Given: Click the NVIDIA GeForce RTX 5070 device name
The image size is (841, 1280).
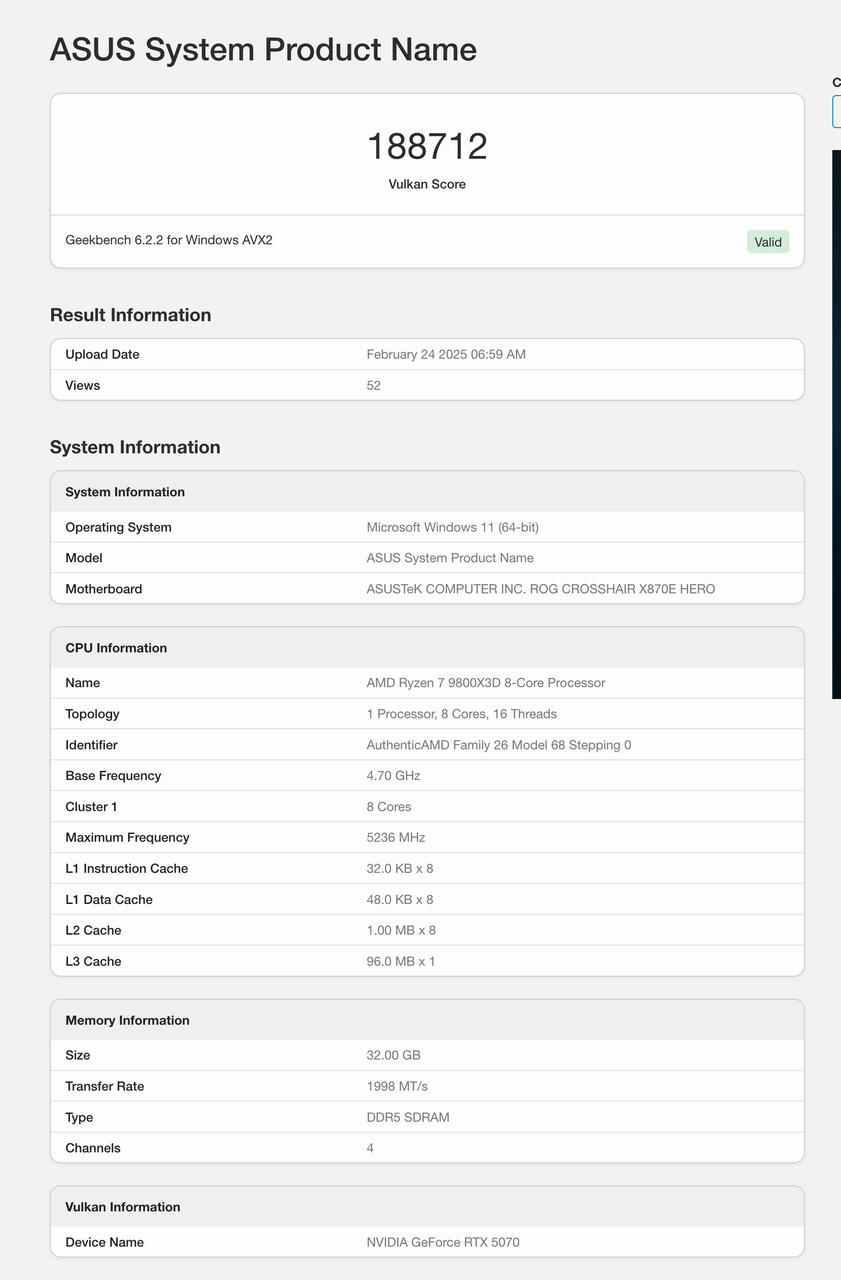Looking at the screenshot, I should pos(443,1242).
